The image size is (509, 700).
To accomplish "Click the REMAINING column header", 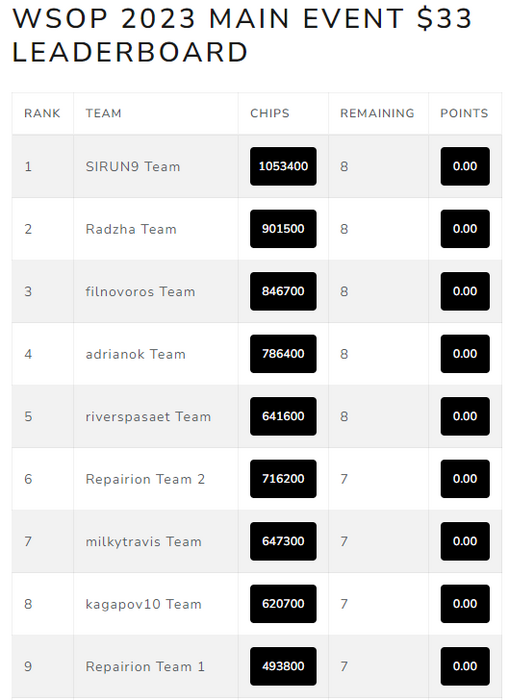I will (377, 113).
